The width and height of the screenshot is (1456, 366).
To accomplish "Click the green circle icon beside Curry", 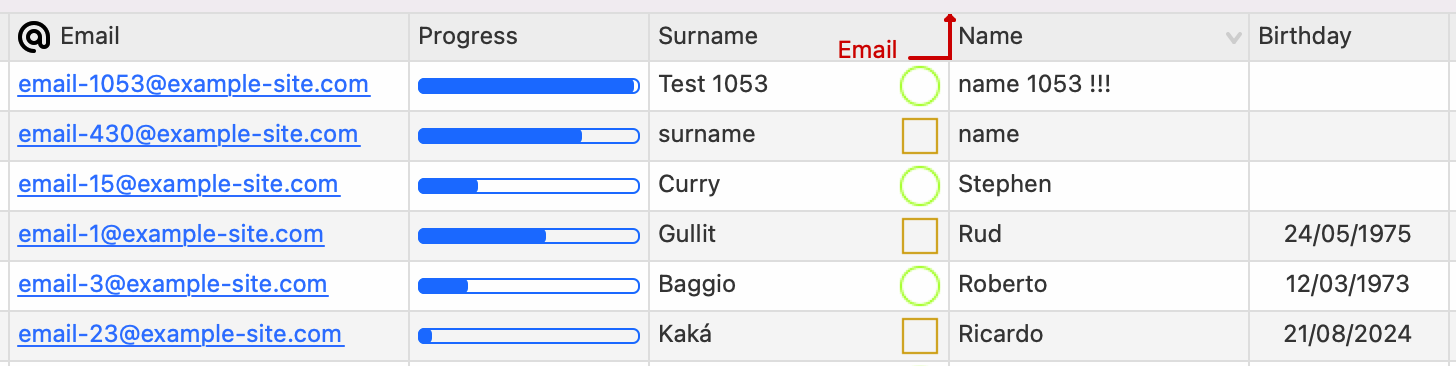I will click(920, 186).
